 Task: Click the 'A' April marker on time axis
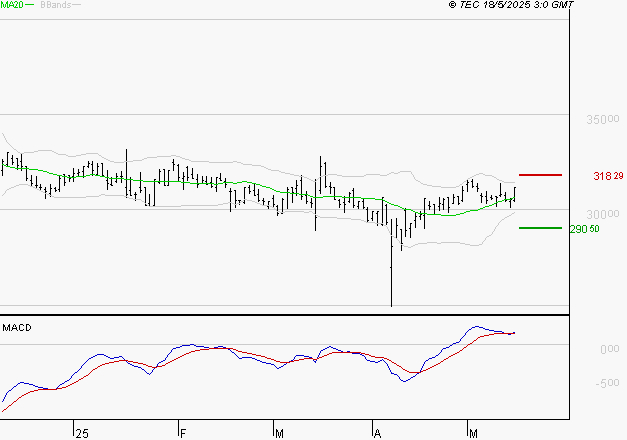click(378, 433)
